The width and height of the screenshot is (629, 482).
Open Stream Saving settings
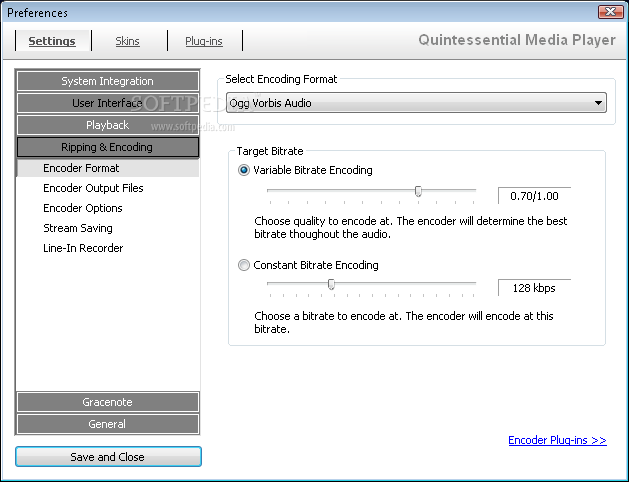[x=78, y=228]
